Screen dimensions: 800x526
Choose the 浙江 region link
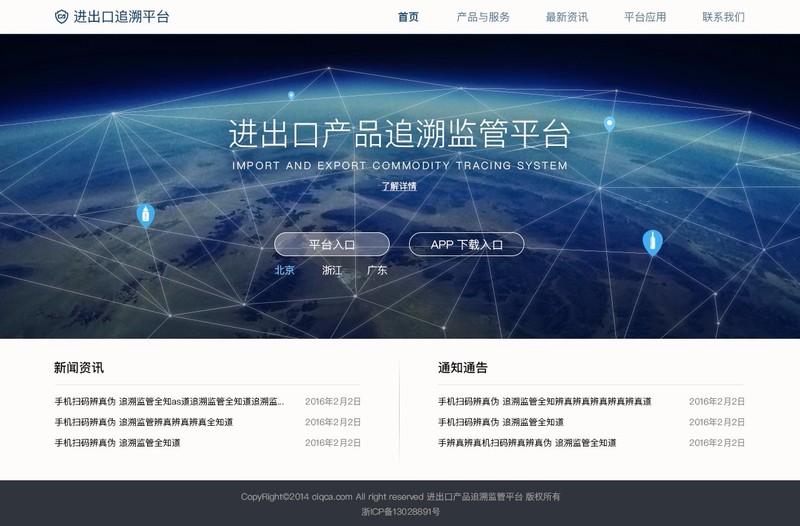coord(332,270)
